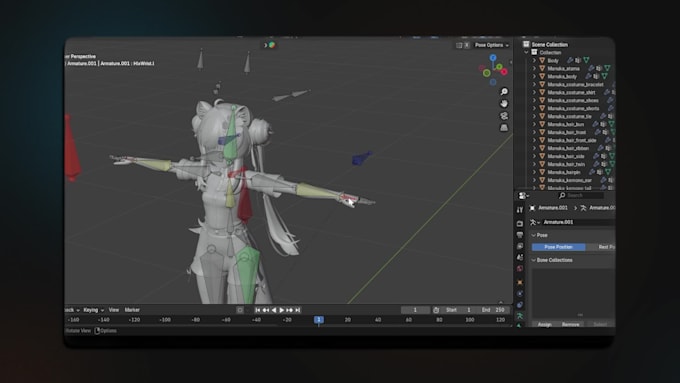This screenshot has height=383, width=680.
Task: Click the vertex groups icon on Manuka_atama row
Action: coord(599,69)
